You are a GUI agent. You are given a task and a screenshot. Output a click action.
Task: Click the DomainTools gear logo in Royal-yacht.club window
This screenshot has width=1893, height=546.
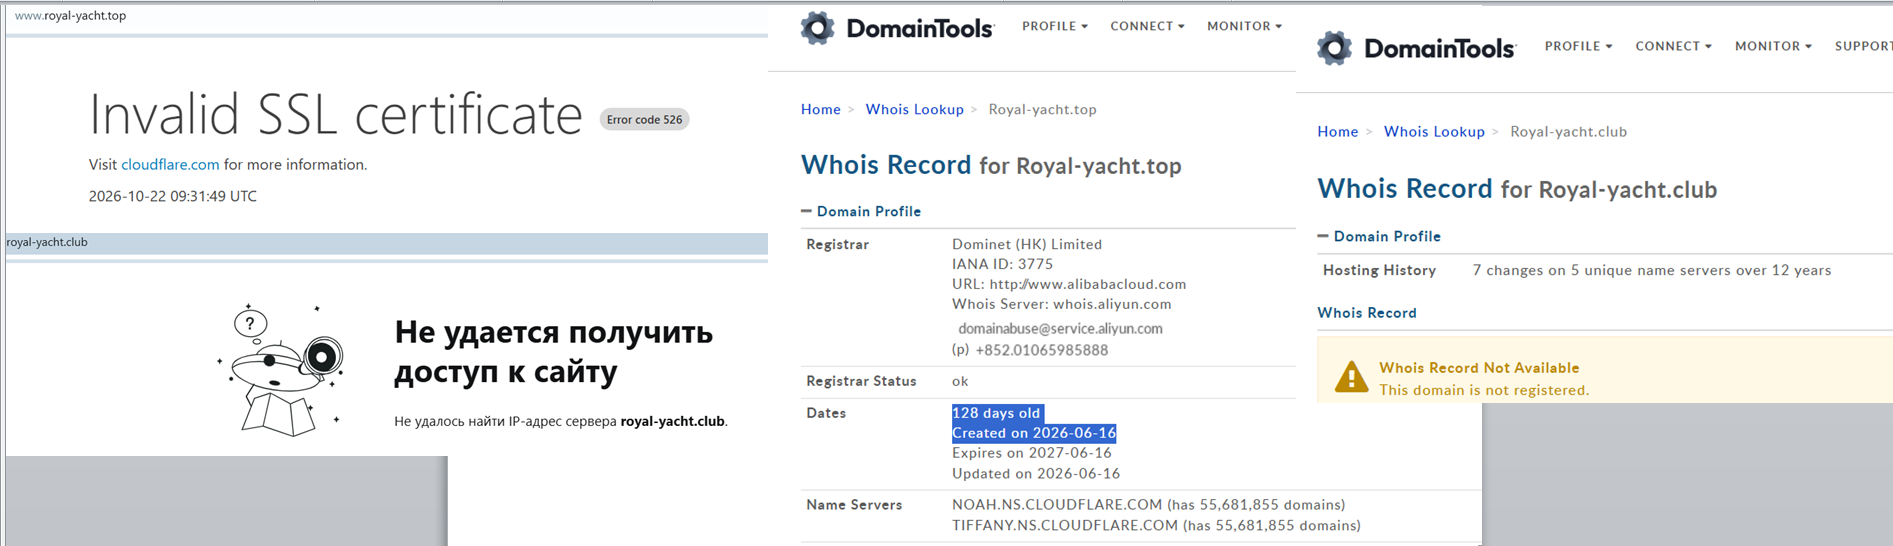tap(1334, 48)
